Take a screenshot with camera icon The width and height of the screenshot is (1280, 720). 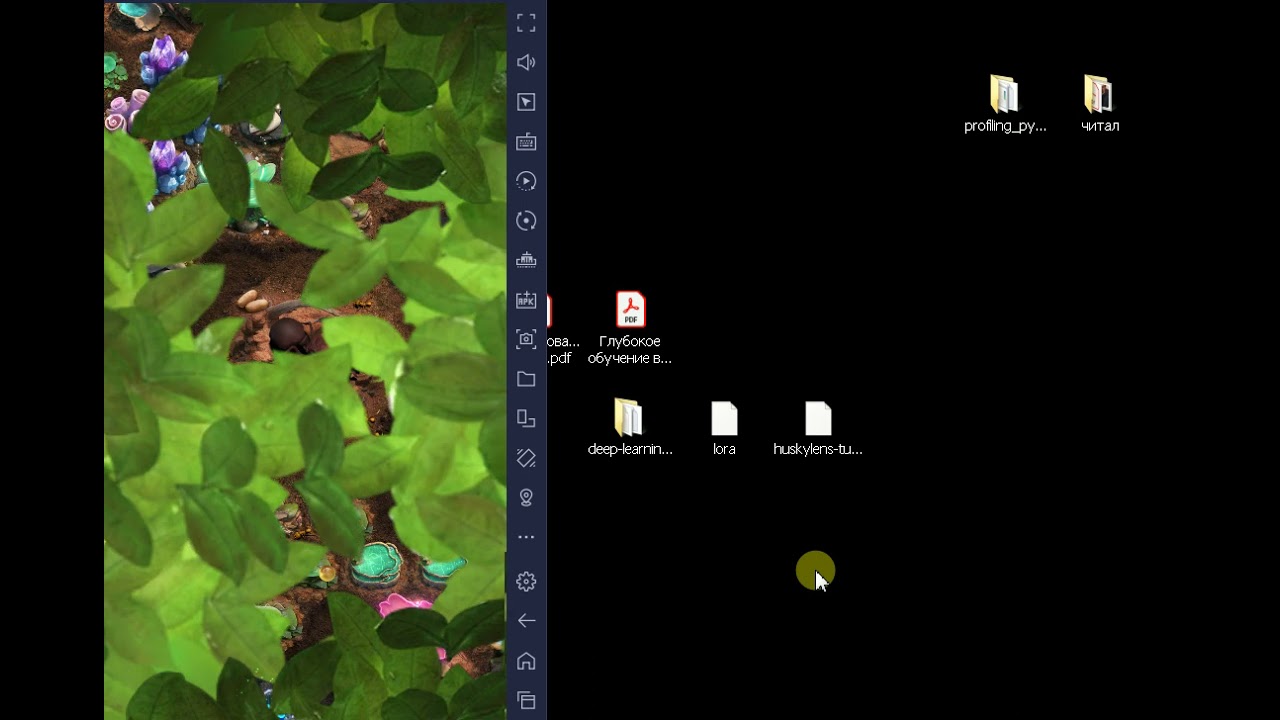(526, 339)
